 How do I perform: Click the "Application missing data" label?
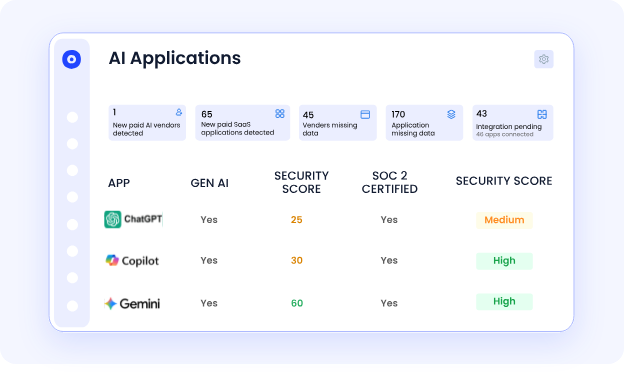coord(413,129)
